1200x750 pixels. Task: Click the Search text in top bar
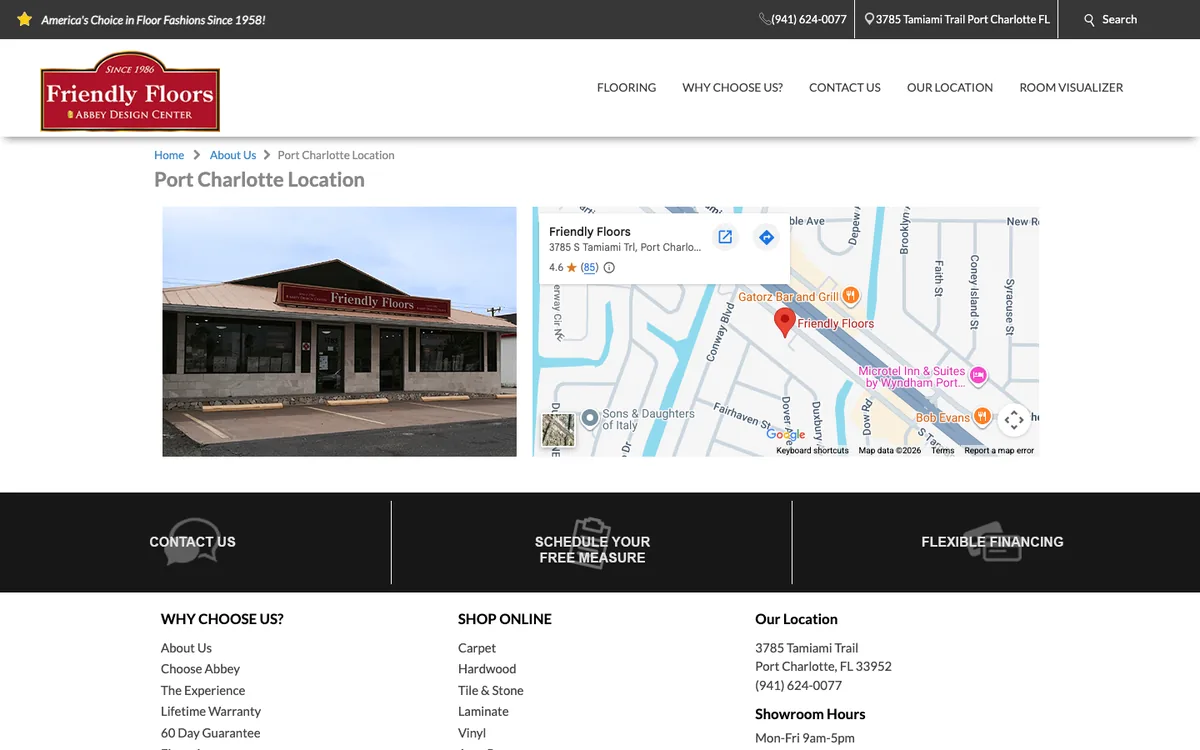pyautogui.click(x=1119, y=19)
